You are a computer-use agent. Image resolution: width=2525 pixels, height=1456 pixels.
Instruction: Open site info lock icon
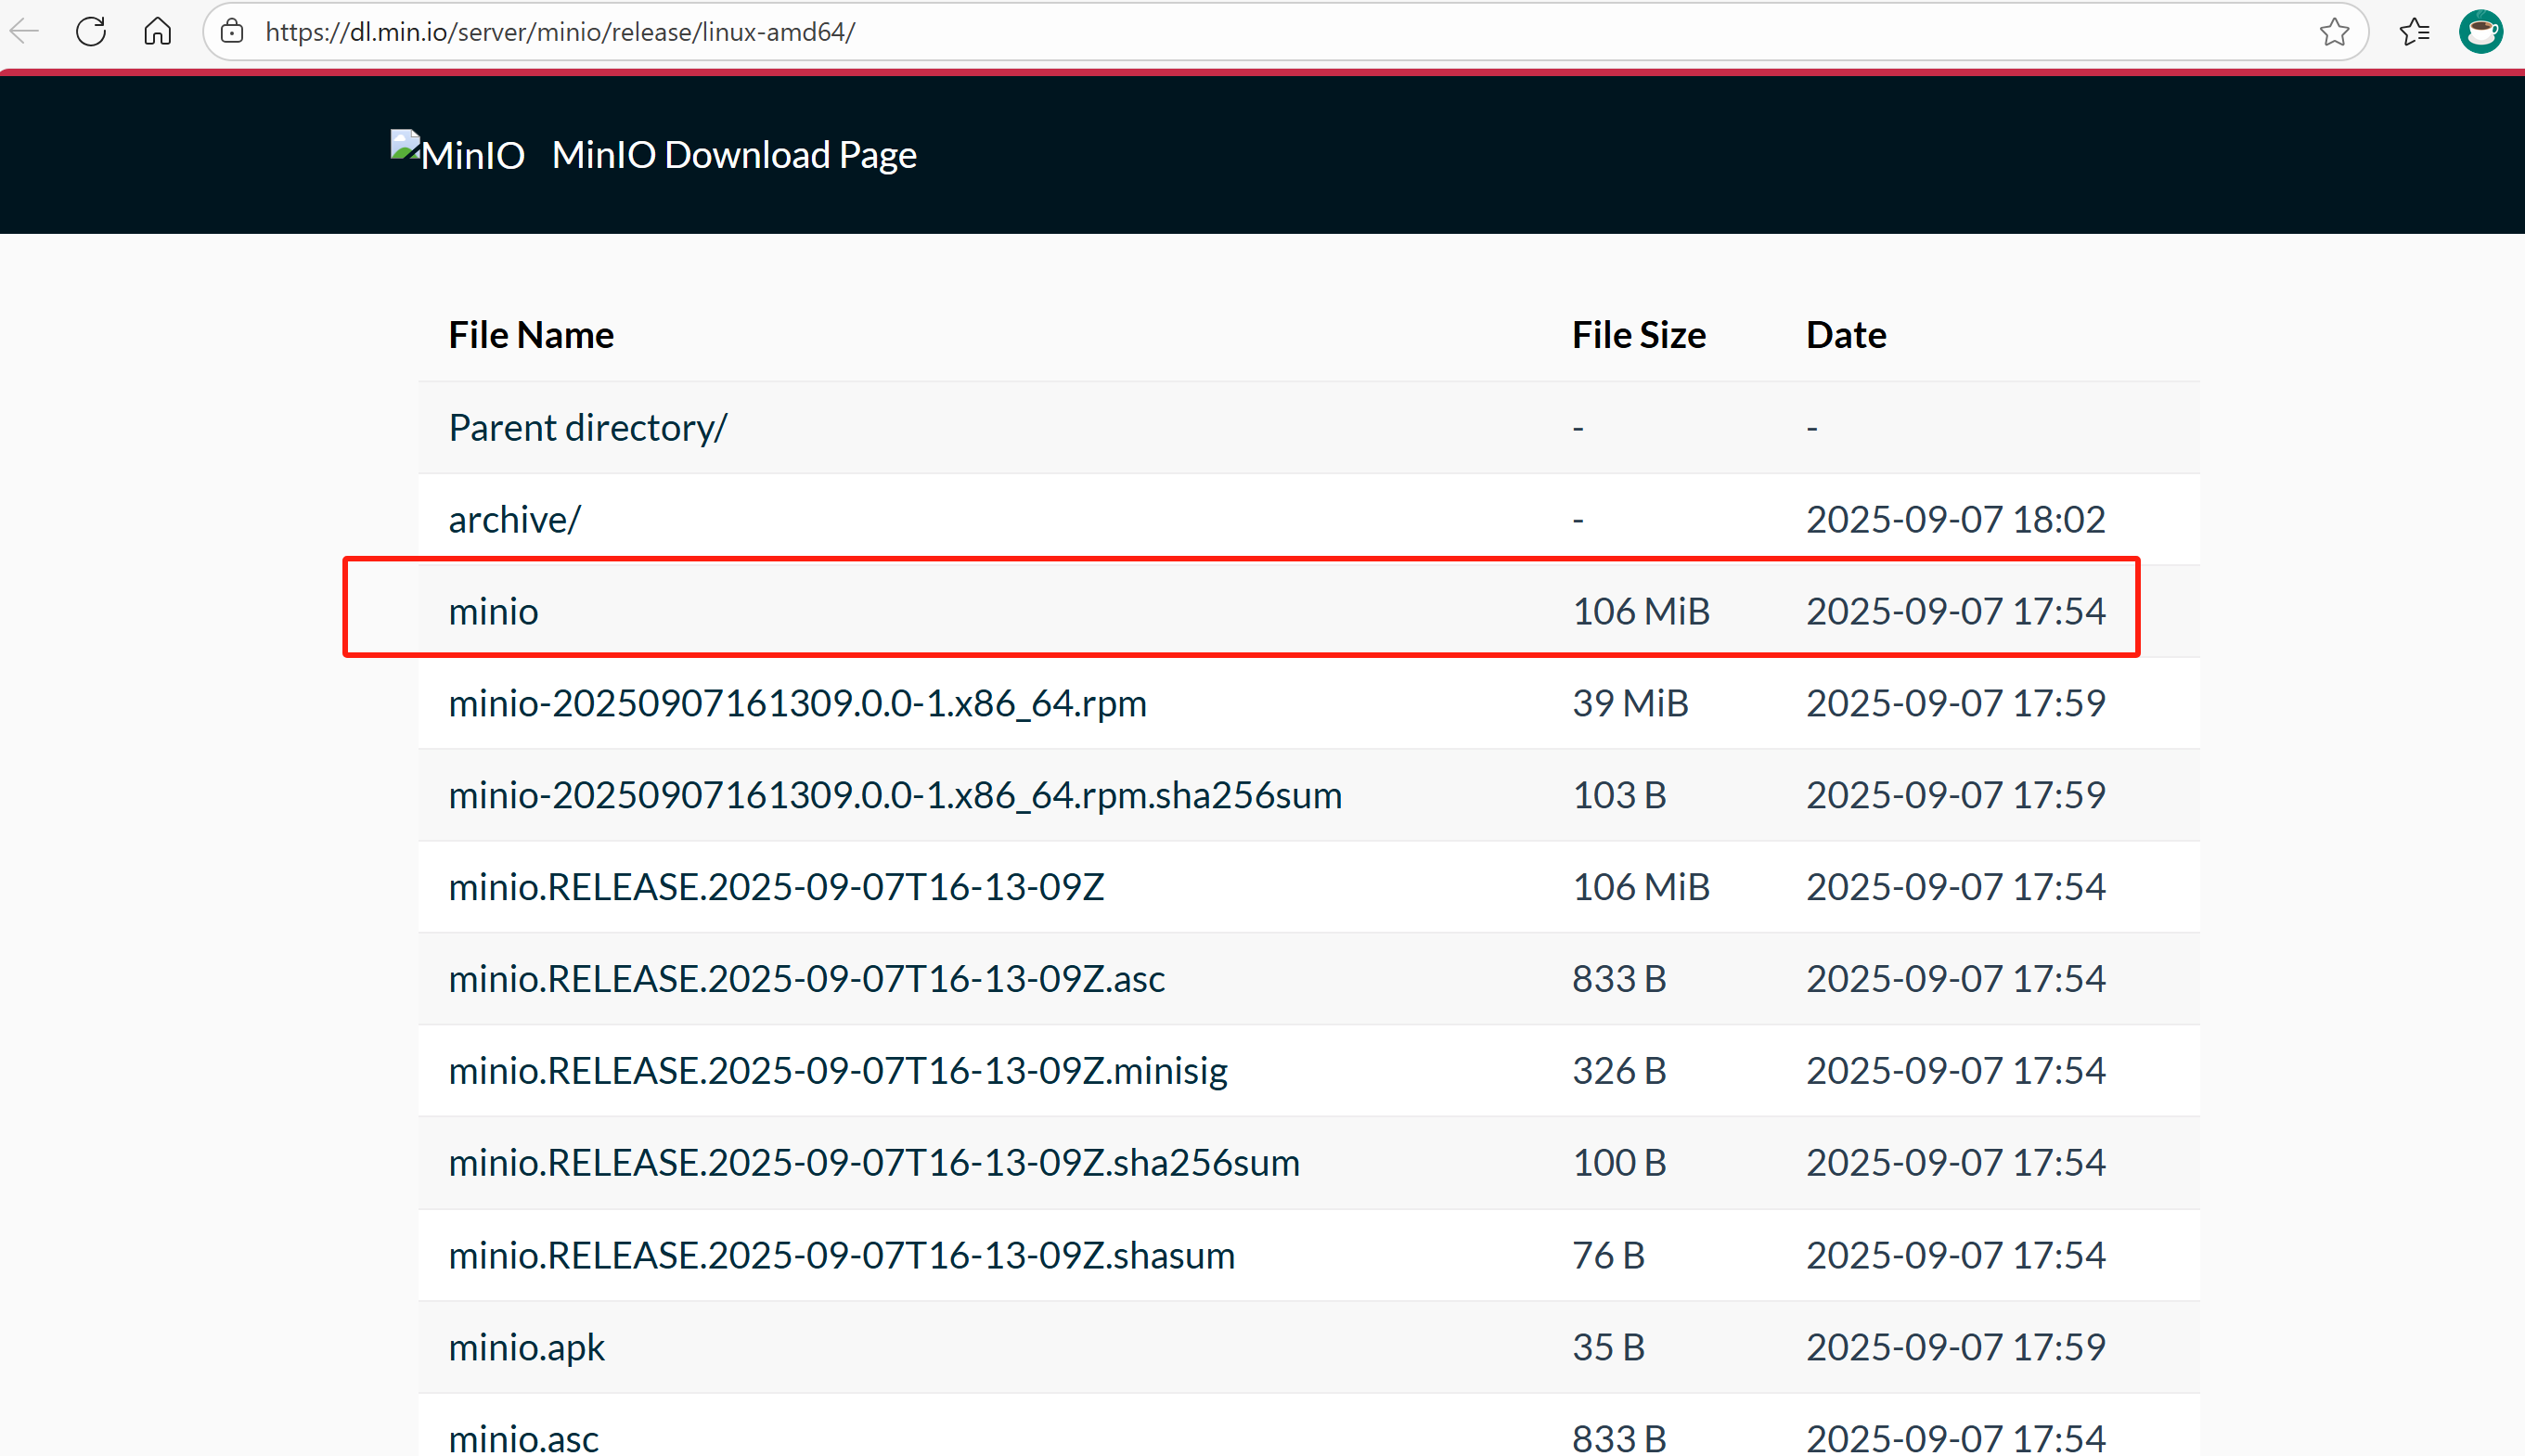[232, 32]
